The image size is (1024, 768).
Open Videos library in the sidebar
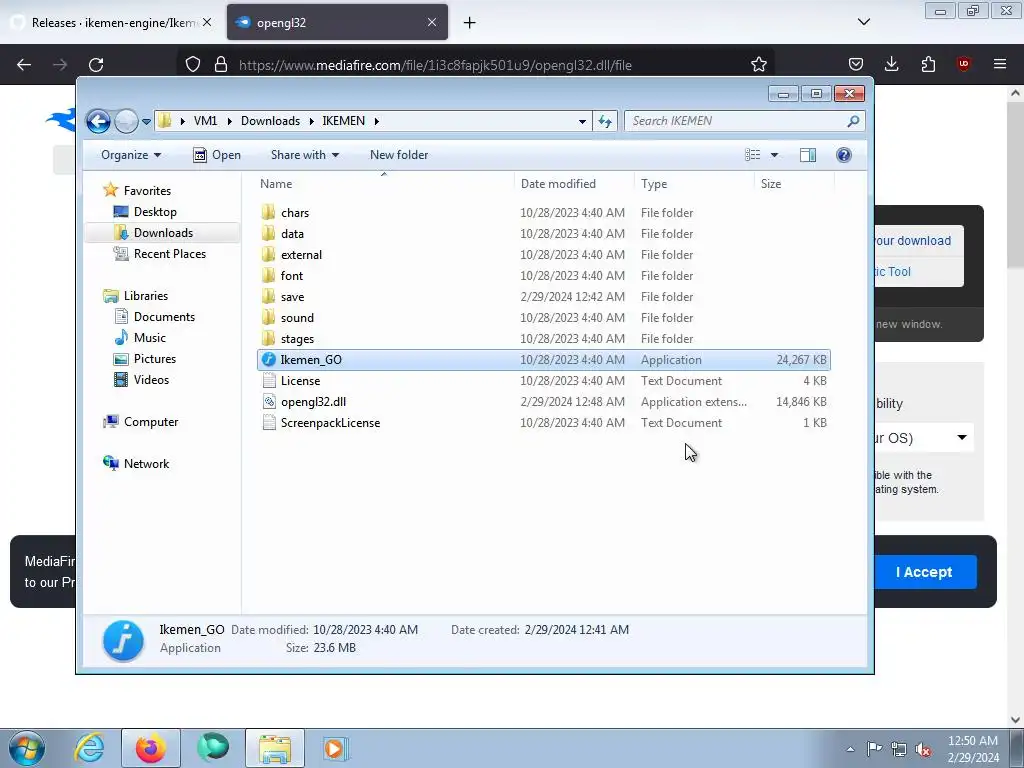point(151,379)
